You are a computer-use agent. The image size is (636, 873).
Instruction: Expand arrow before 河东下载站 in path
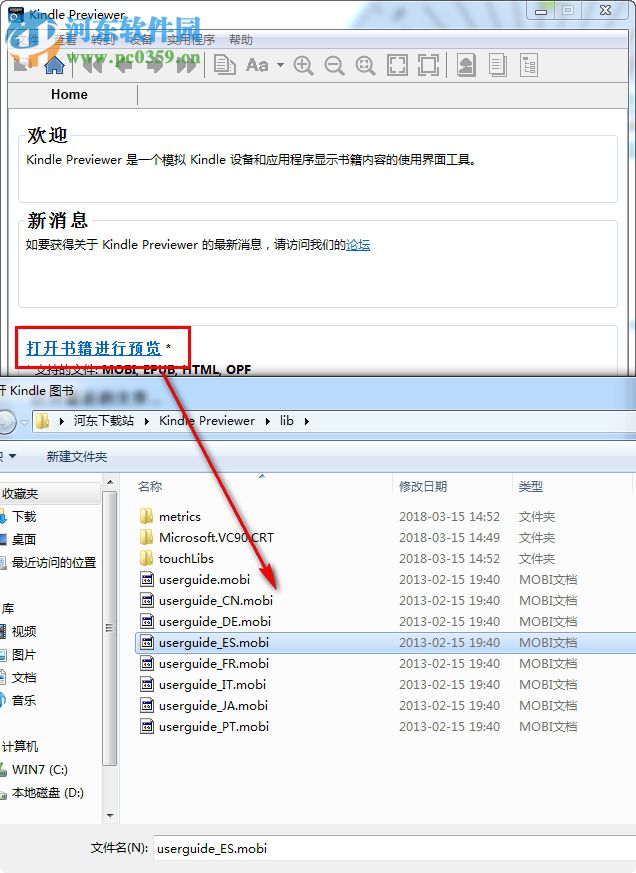pyautogui.click(x=62, y=421)
